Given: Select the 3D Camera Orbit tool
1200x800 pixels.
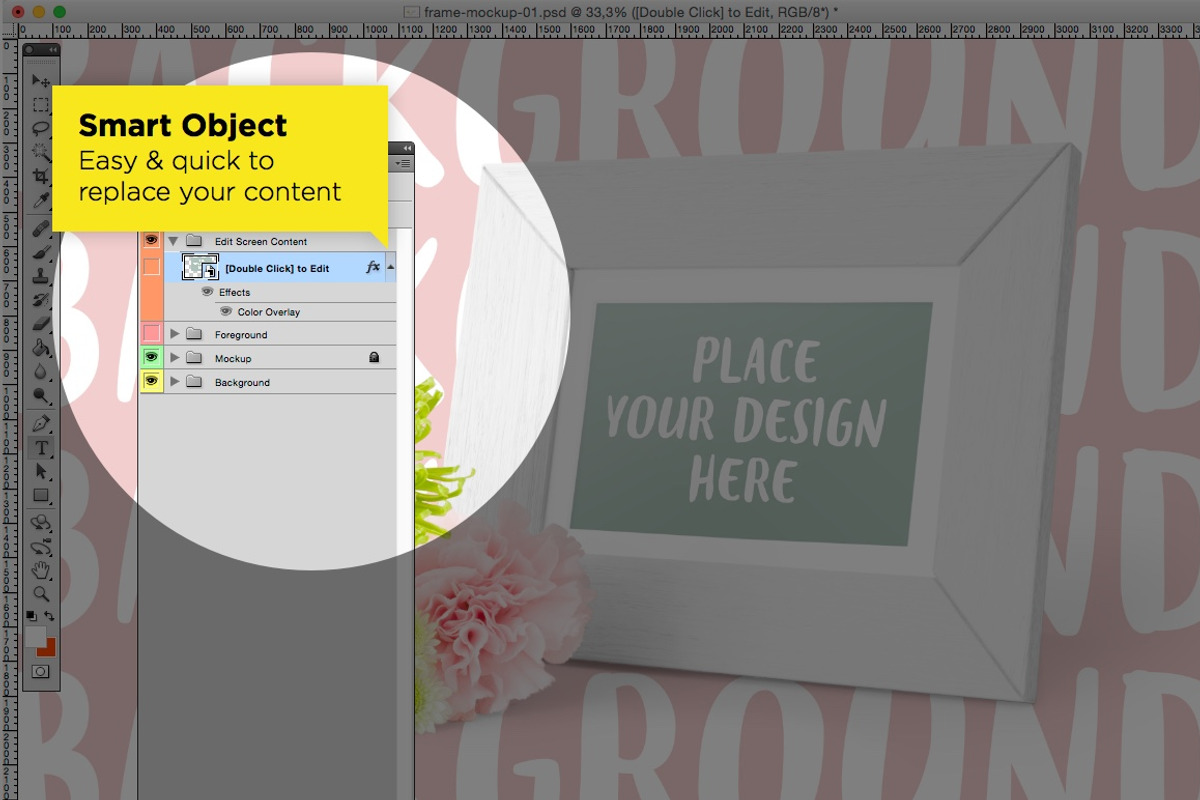Looking at the screenshot, I should click(41, 547).
